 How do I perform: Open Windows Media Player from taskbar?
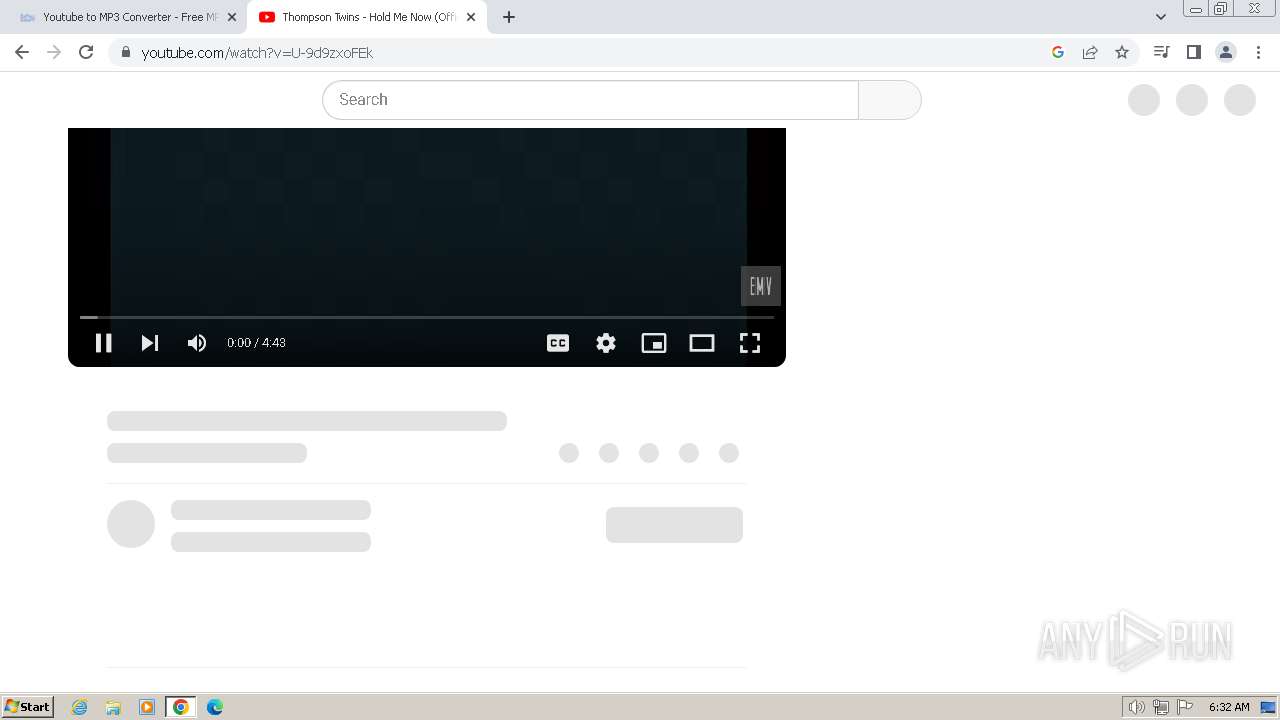147,707
